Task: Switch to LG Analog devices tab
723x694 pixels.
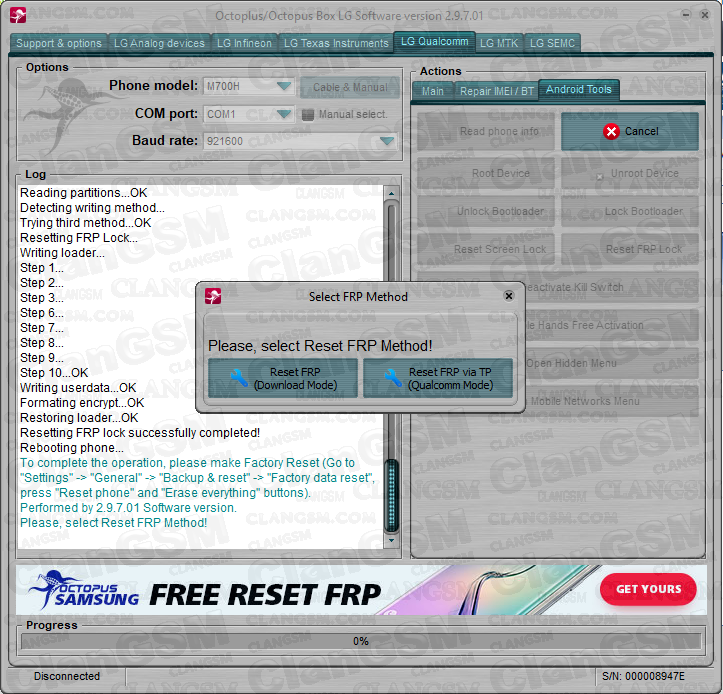Action: click(x=159, y=43)
